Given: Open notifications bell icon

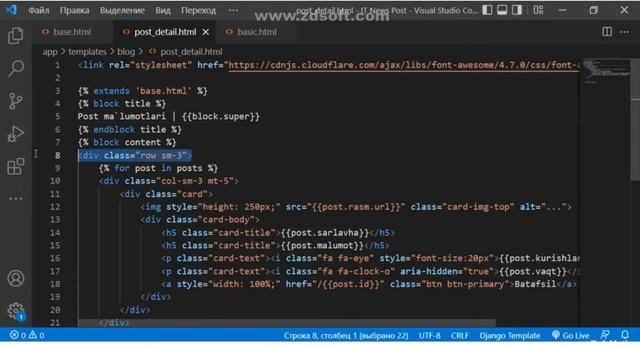Looking at the screenshot, I should click(624, 336).
